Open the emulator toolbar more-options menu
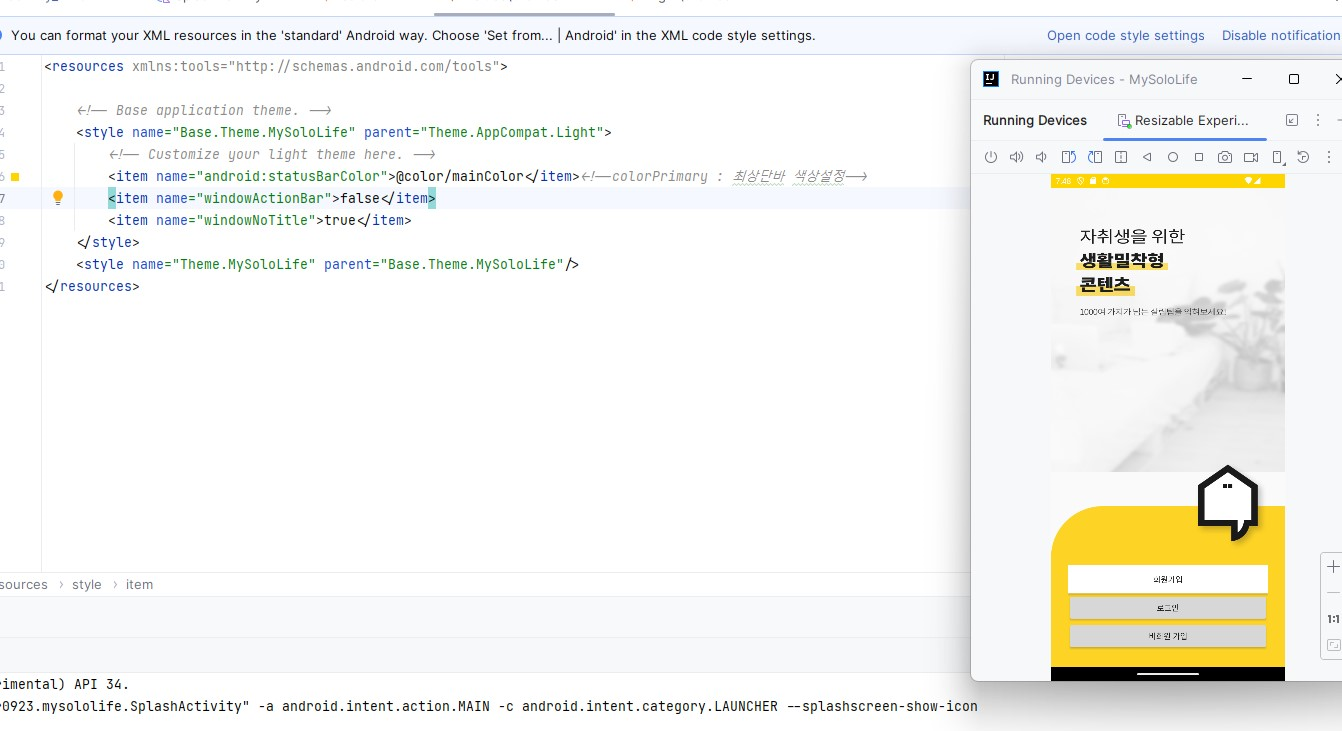Image resolution: width=1342 pixels, height=731 pixels. pyautogui.click(x=1329, y=157)
